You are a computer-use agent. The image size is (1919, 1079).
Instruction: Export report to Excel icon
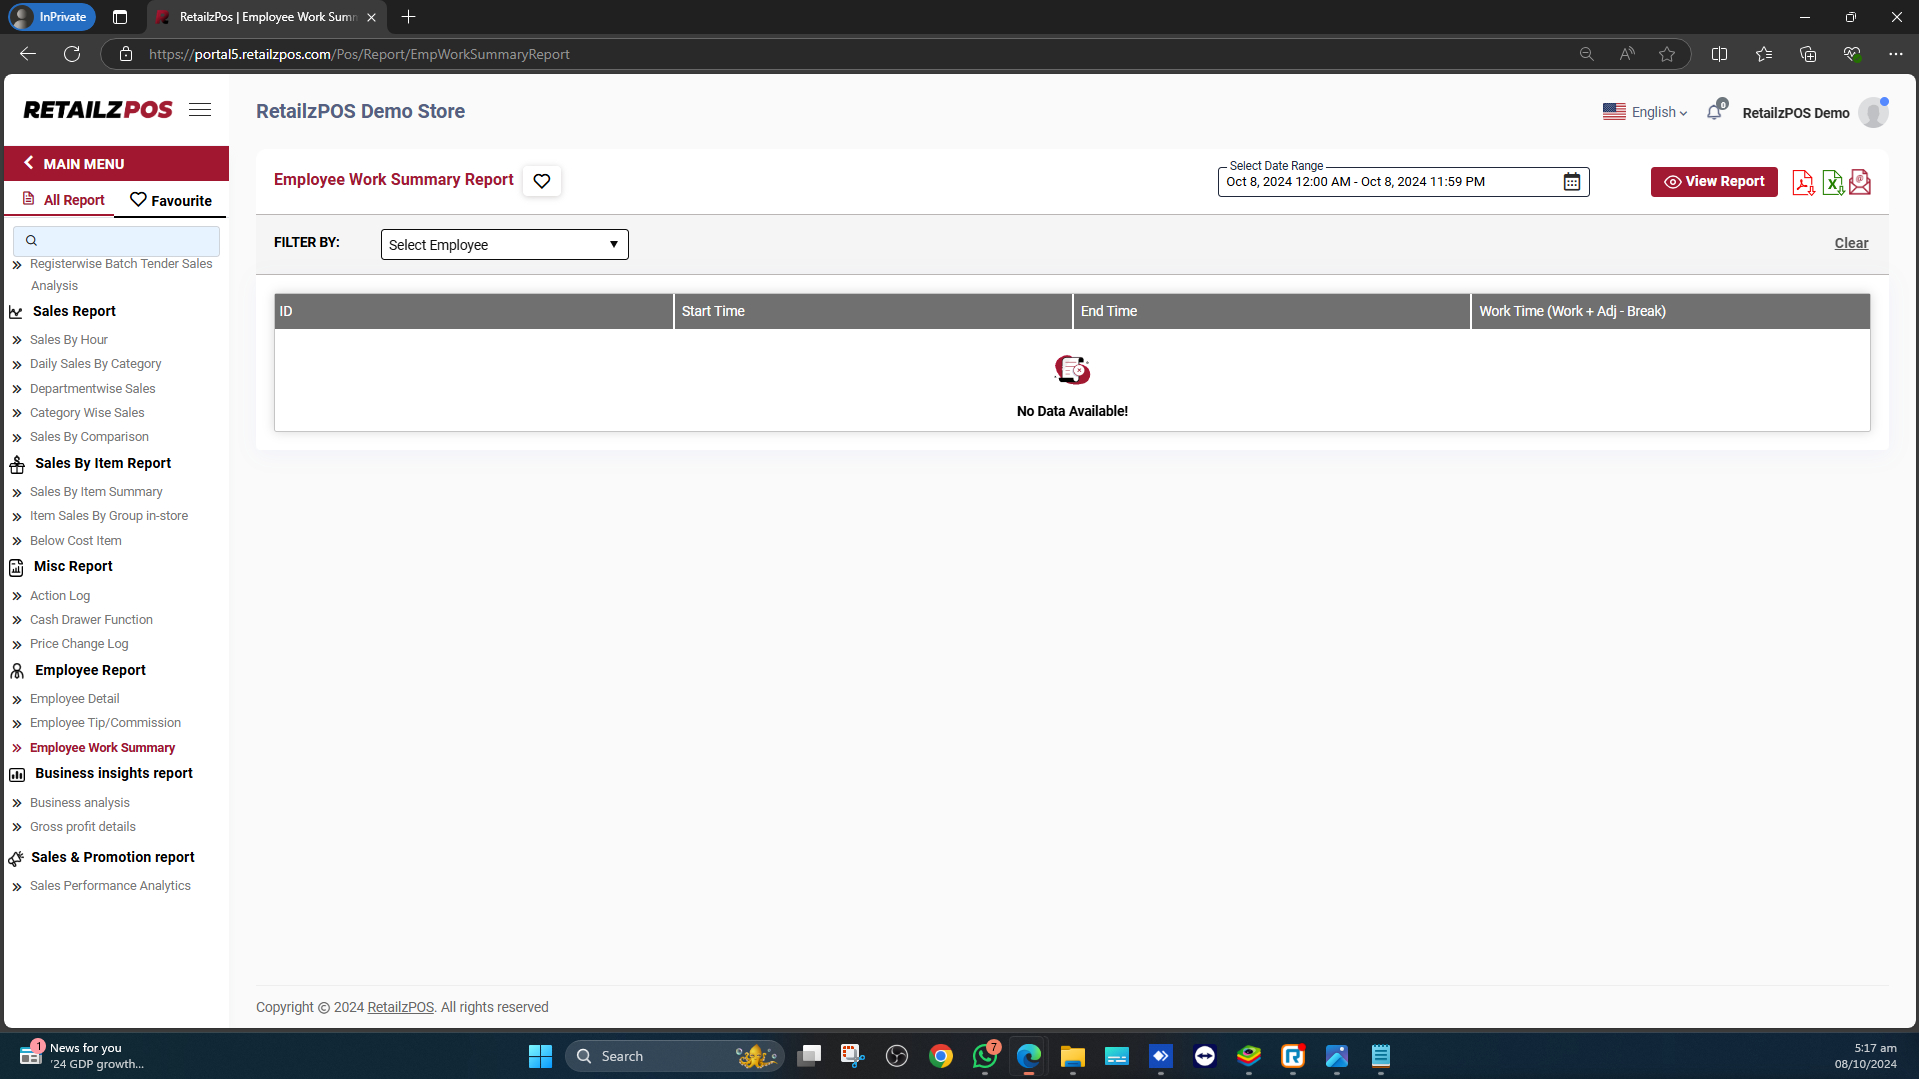1832,183
